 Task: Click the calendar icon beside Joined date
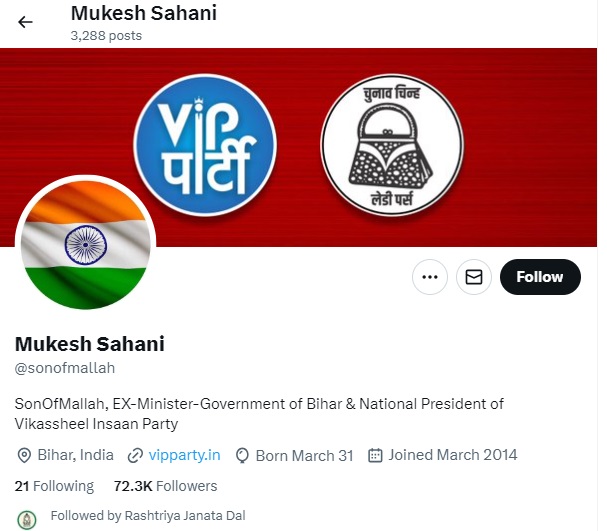[x=376, y=455]
